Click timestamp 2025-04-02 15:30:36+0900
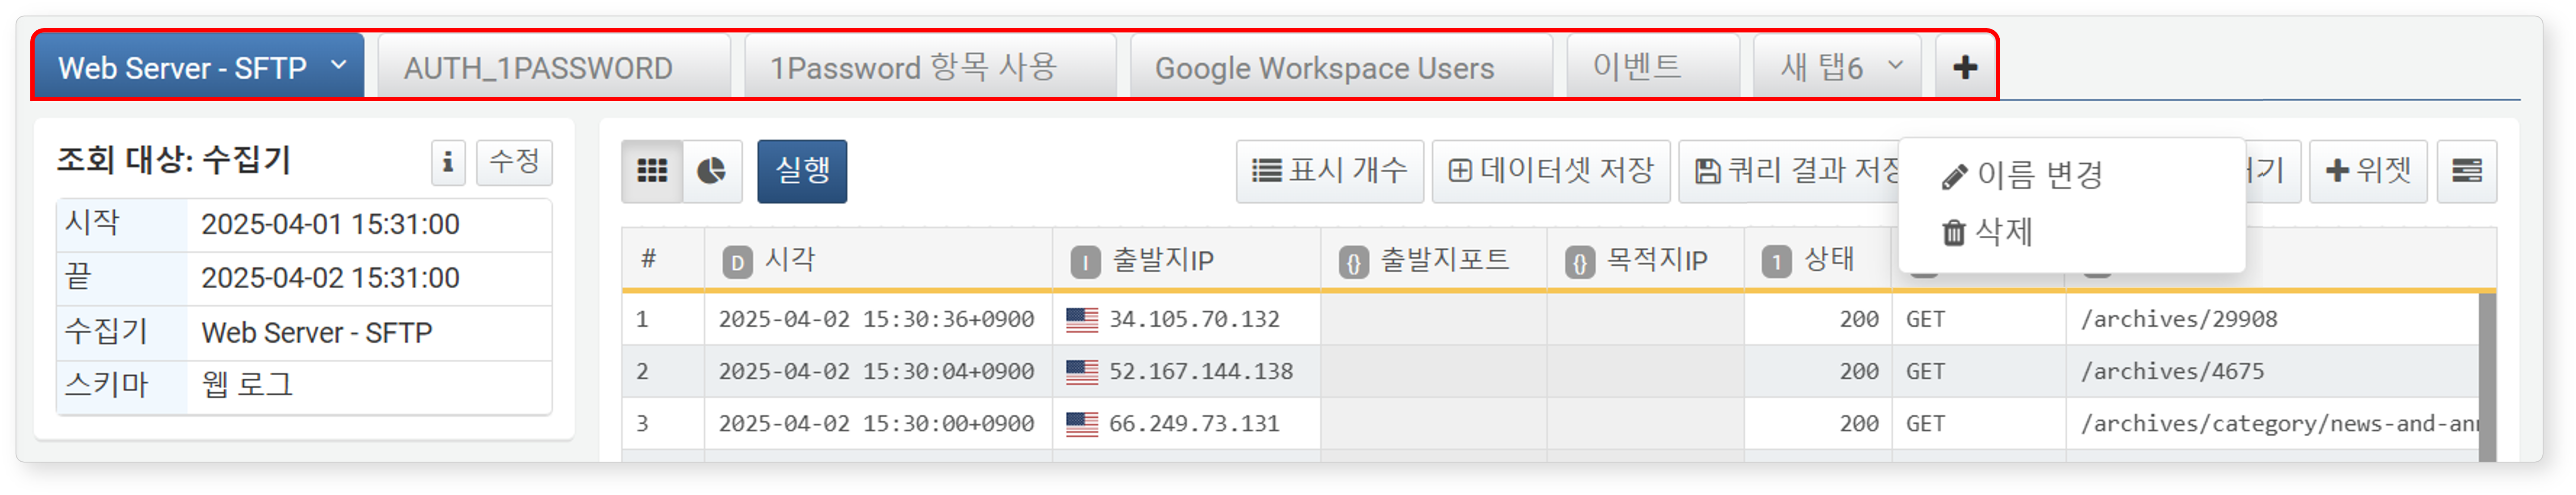The height and width of the screenshot is (495, 2576). pos(877,319)
